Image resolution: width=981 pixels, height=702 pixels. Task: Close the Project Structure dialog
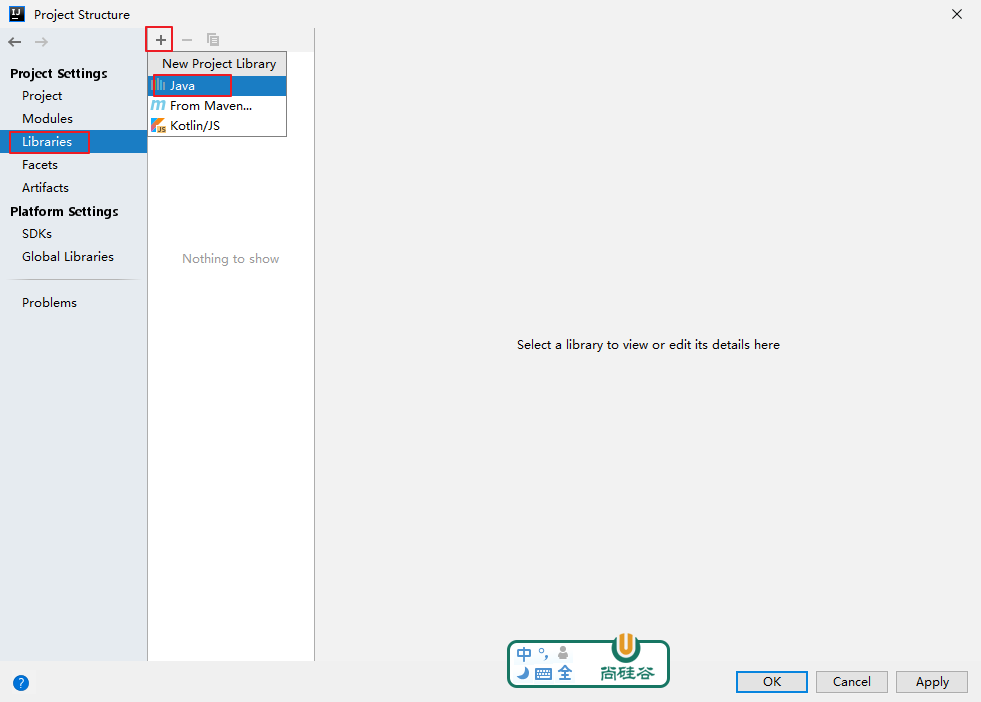click(x=957, y=14)
